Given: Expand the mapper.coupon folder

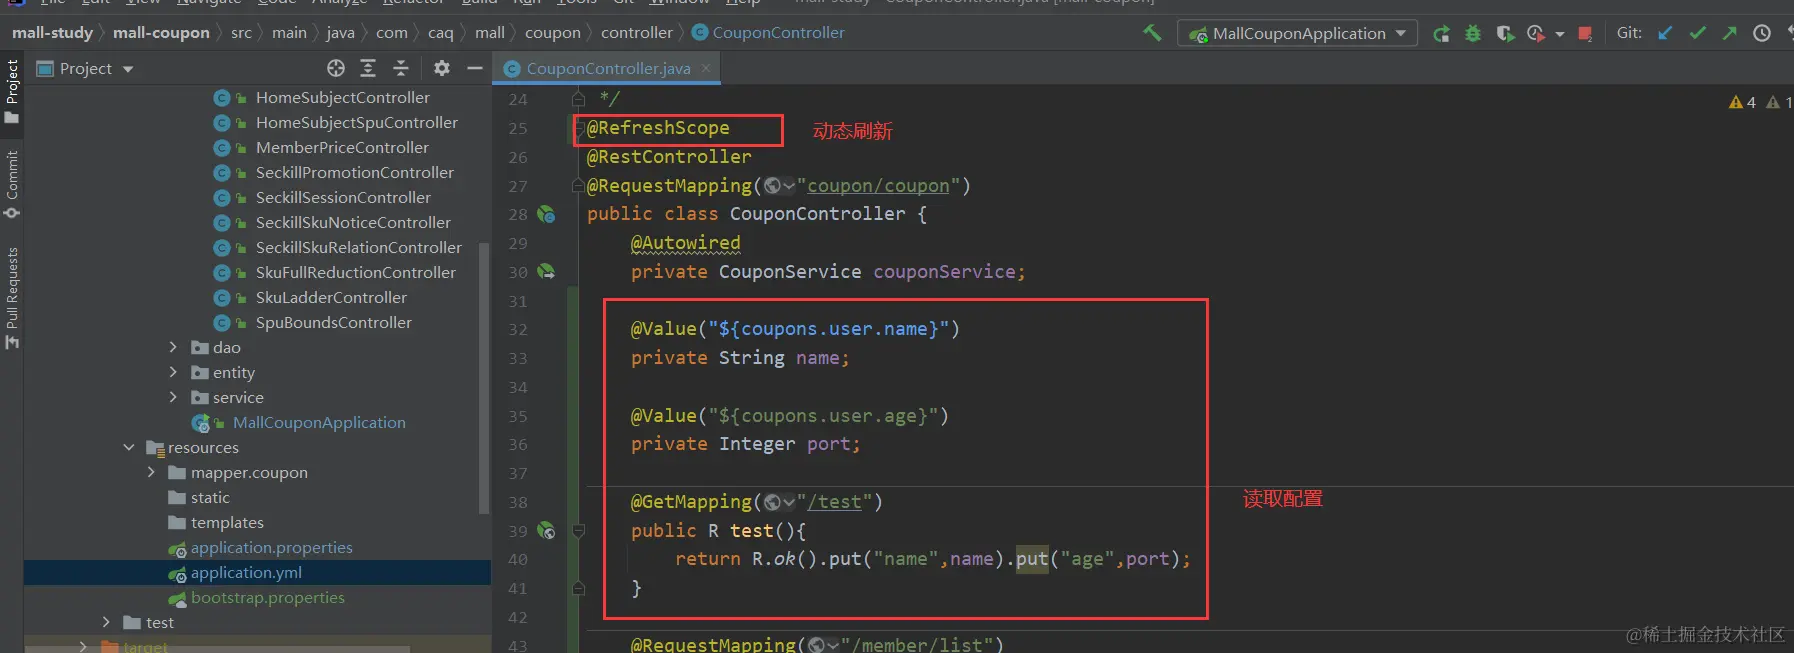Looking at the screenshot, I should (151, 472).
